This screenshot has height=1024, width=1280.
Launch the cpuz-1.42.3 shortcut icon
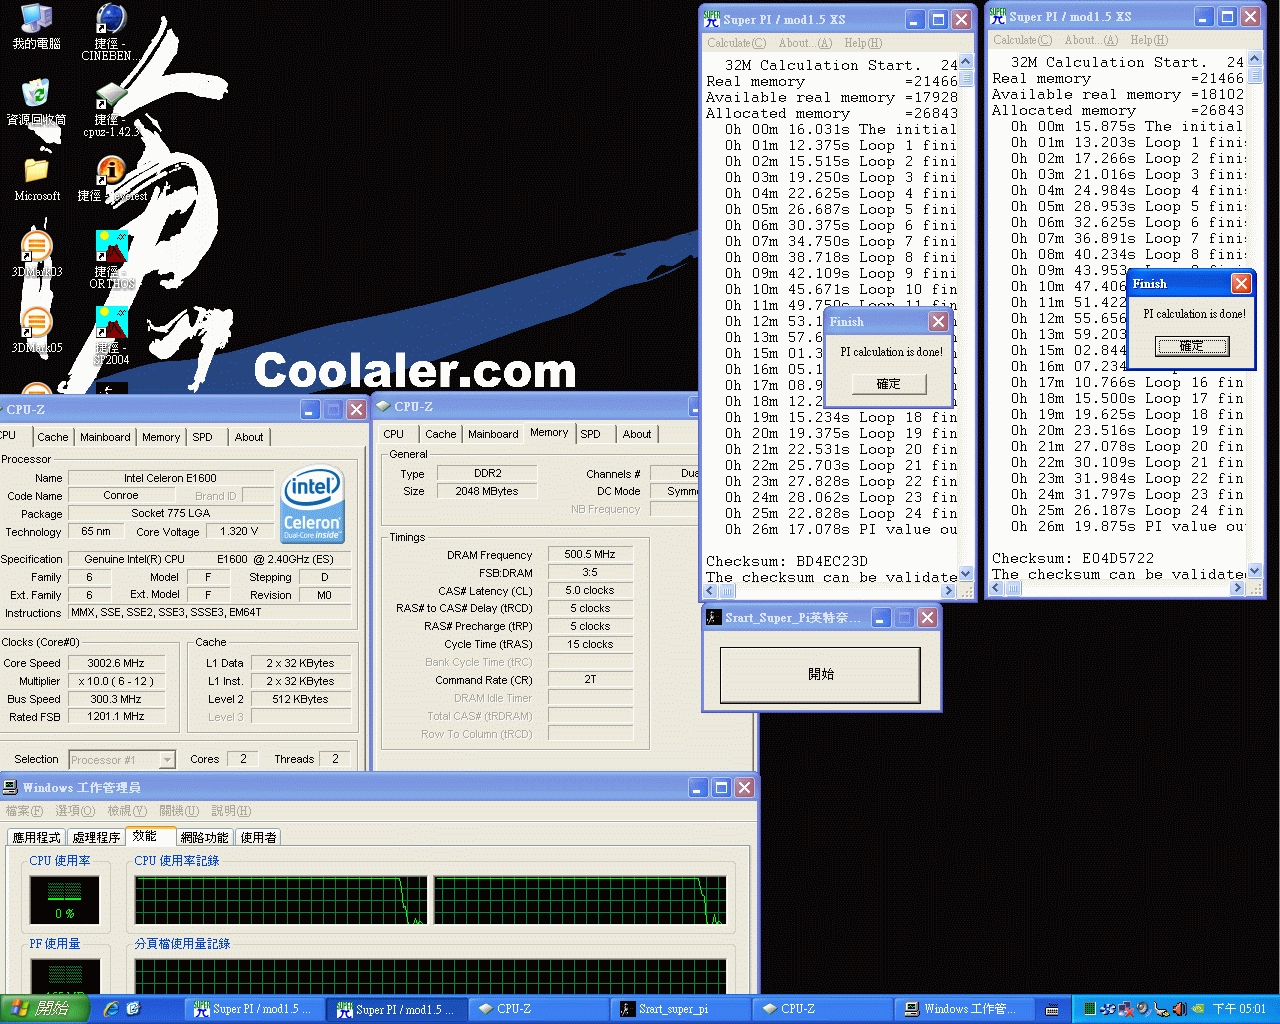tap(111, 94)
